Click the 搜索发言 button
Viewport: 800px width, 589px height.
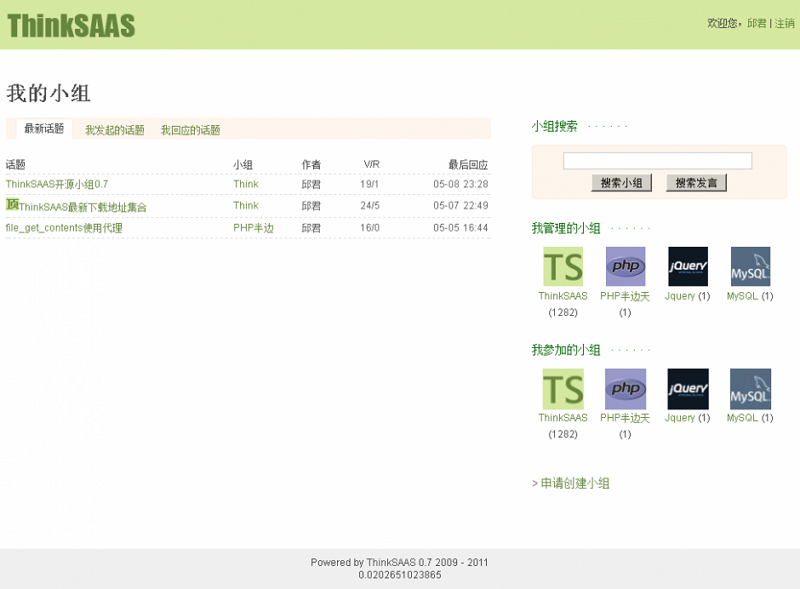coord(696,183)
